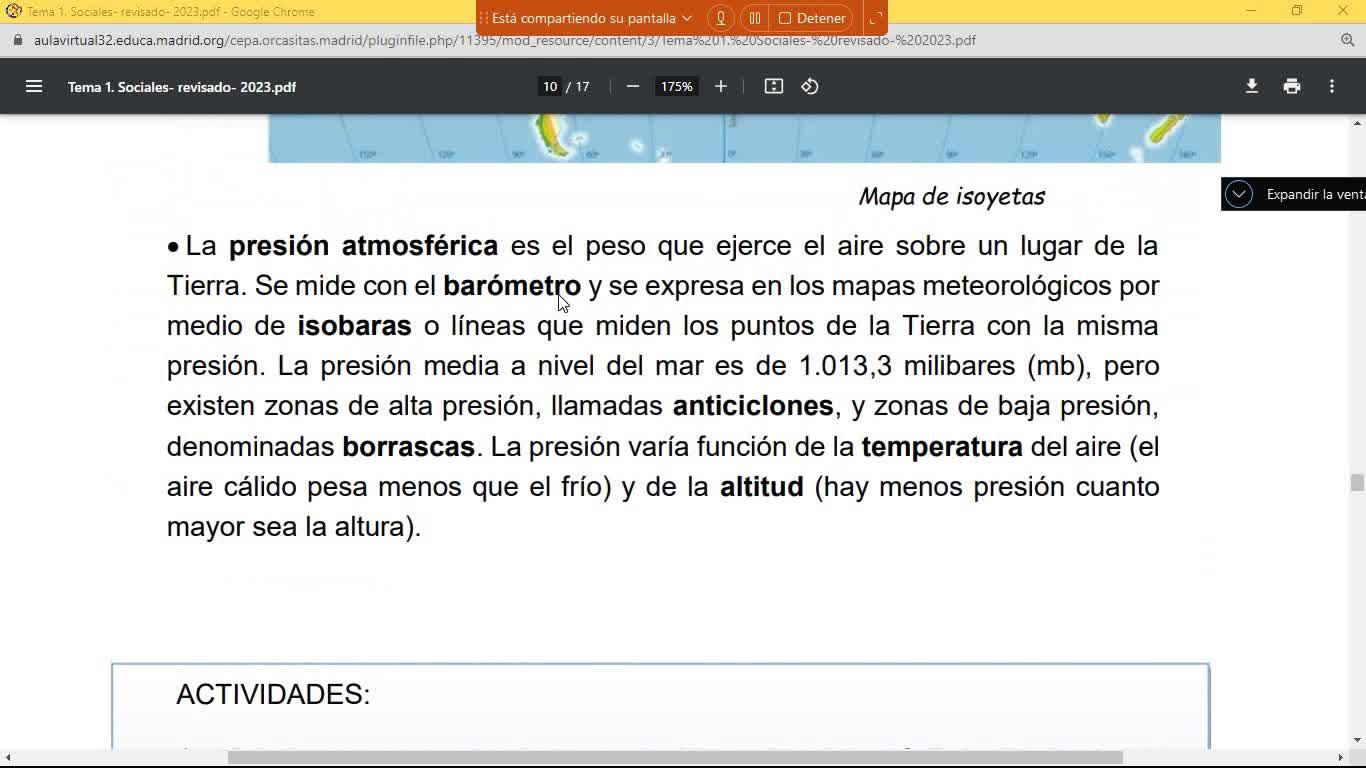
Task: Close the Chrome window
Action: [1343, 11]
